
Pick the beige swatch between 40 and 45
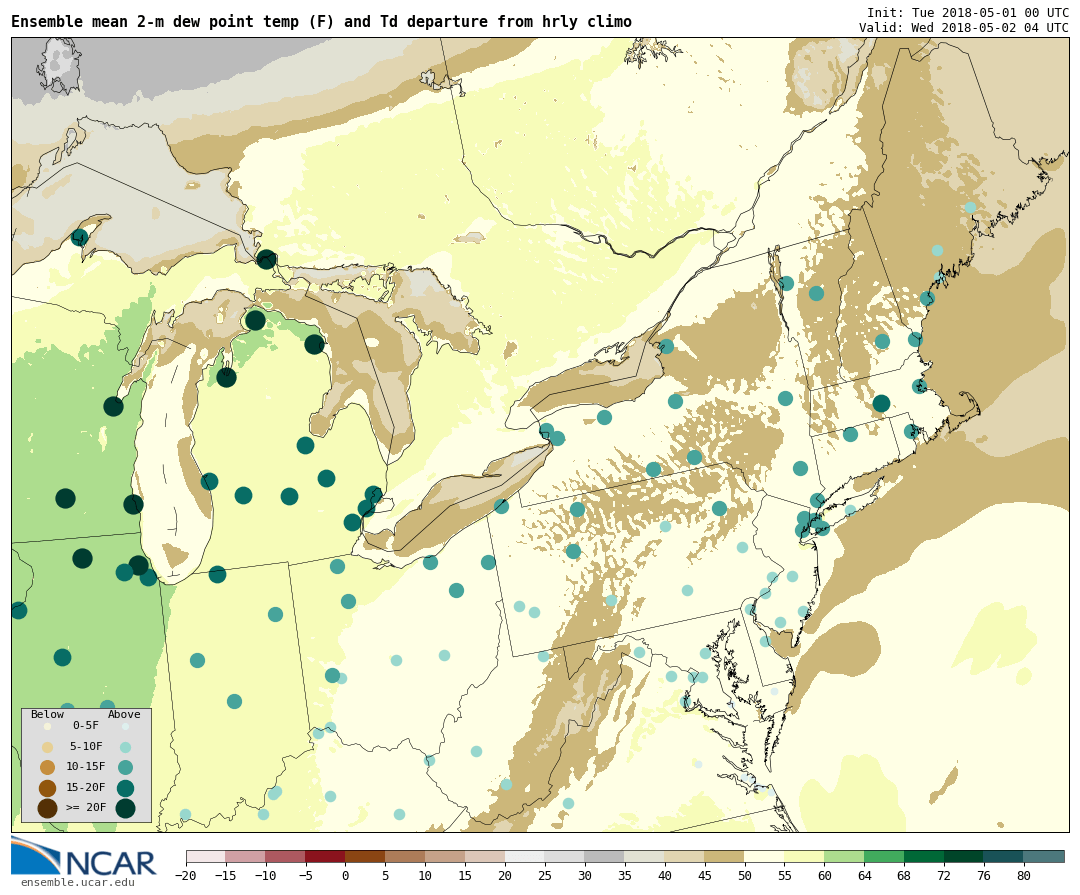[685, 856]
